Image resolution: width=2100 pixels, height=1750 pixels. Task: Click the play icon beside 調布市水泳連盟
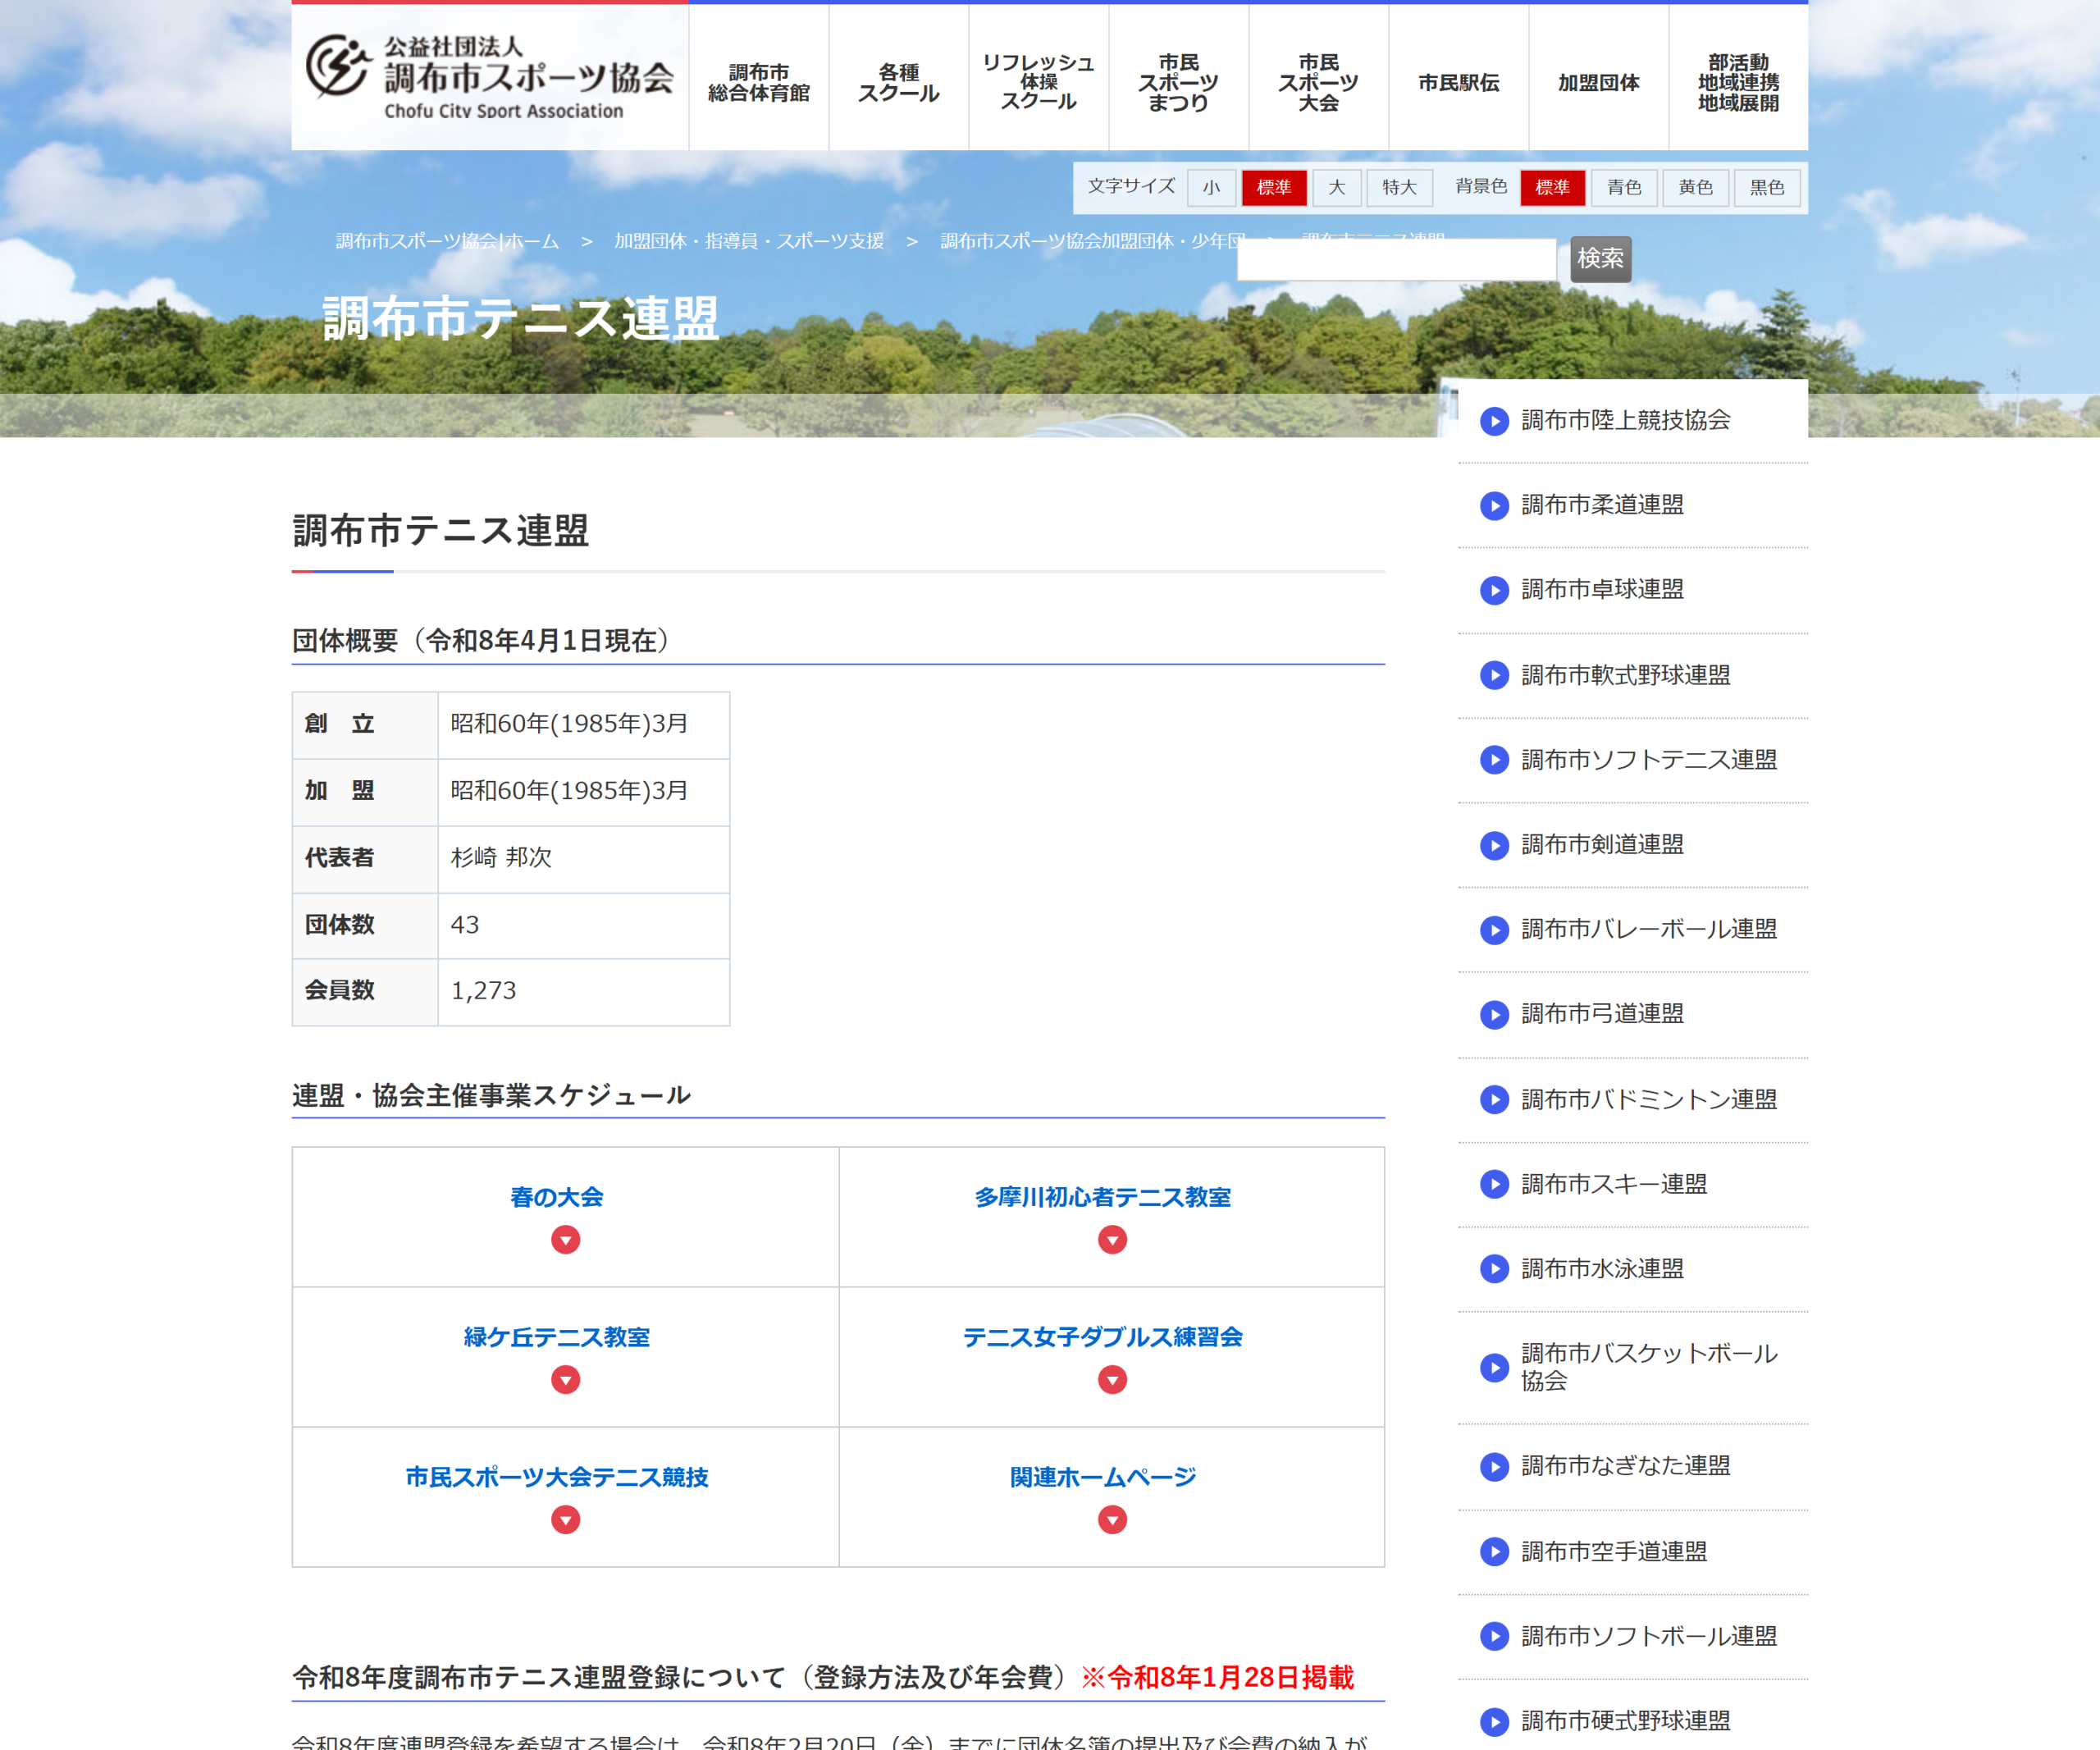(x=1494, y=1270)
